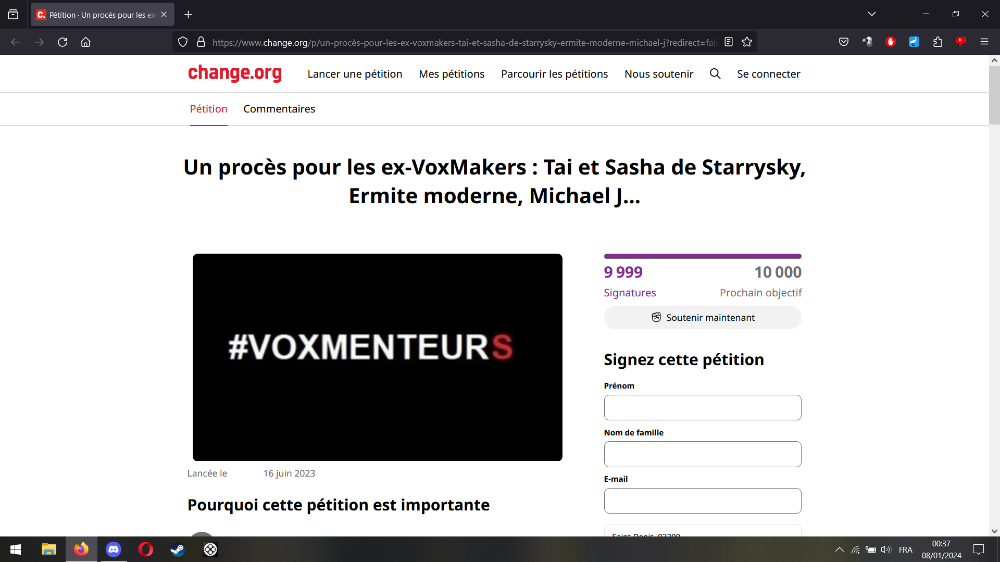Screen dimensions: 1000x562
Task: Open the Parcourir les pétitions menu item
Action: 554,74
